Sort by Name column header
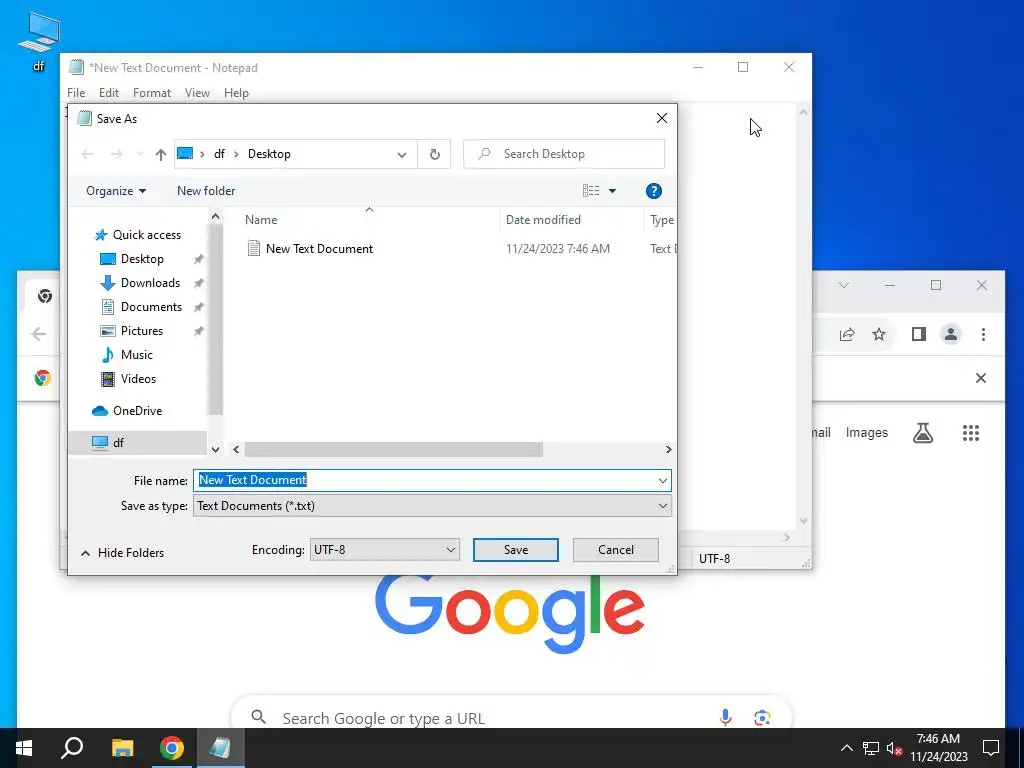 coord(261,220)
